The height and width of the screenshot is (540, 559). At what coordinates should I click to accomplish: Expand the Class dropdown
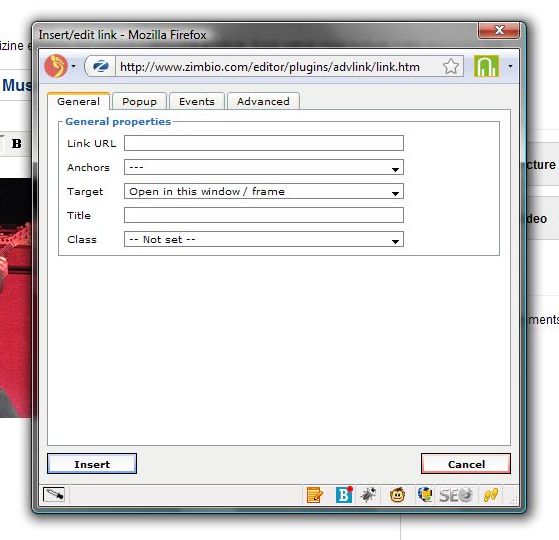coord(264,239)
